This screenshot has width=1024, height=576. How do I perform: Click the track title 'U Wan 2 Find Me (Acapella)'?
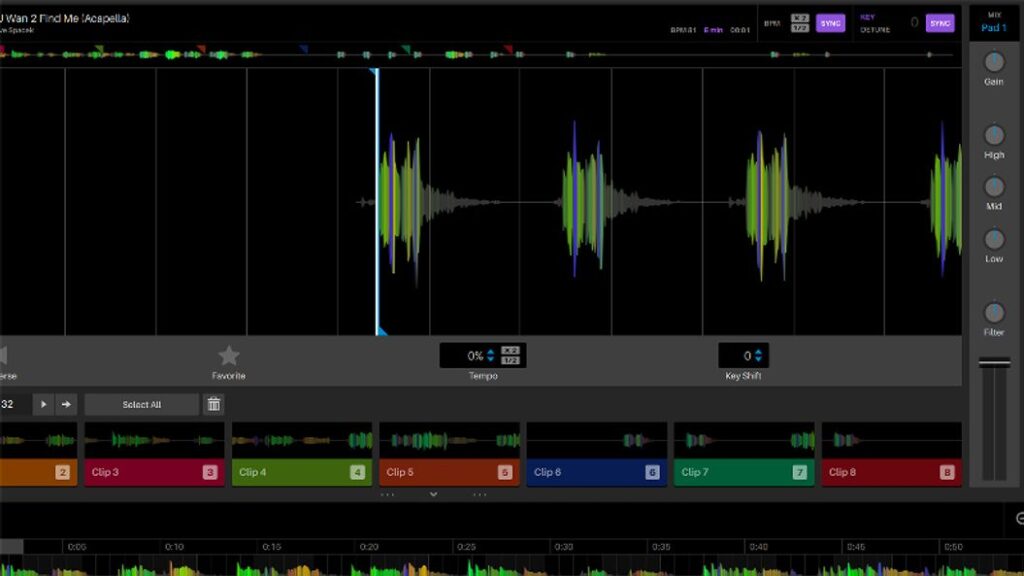click(65, 18)
